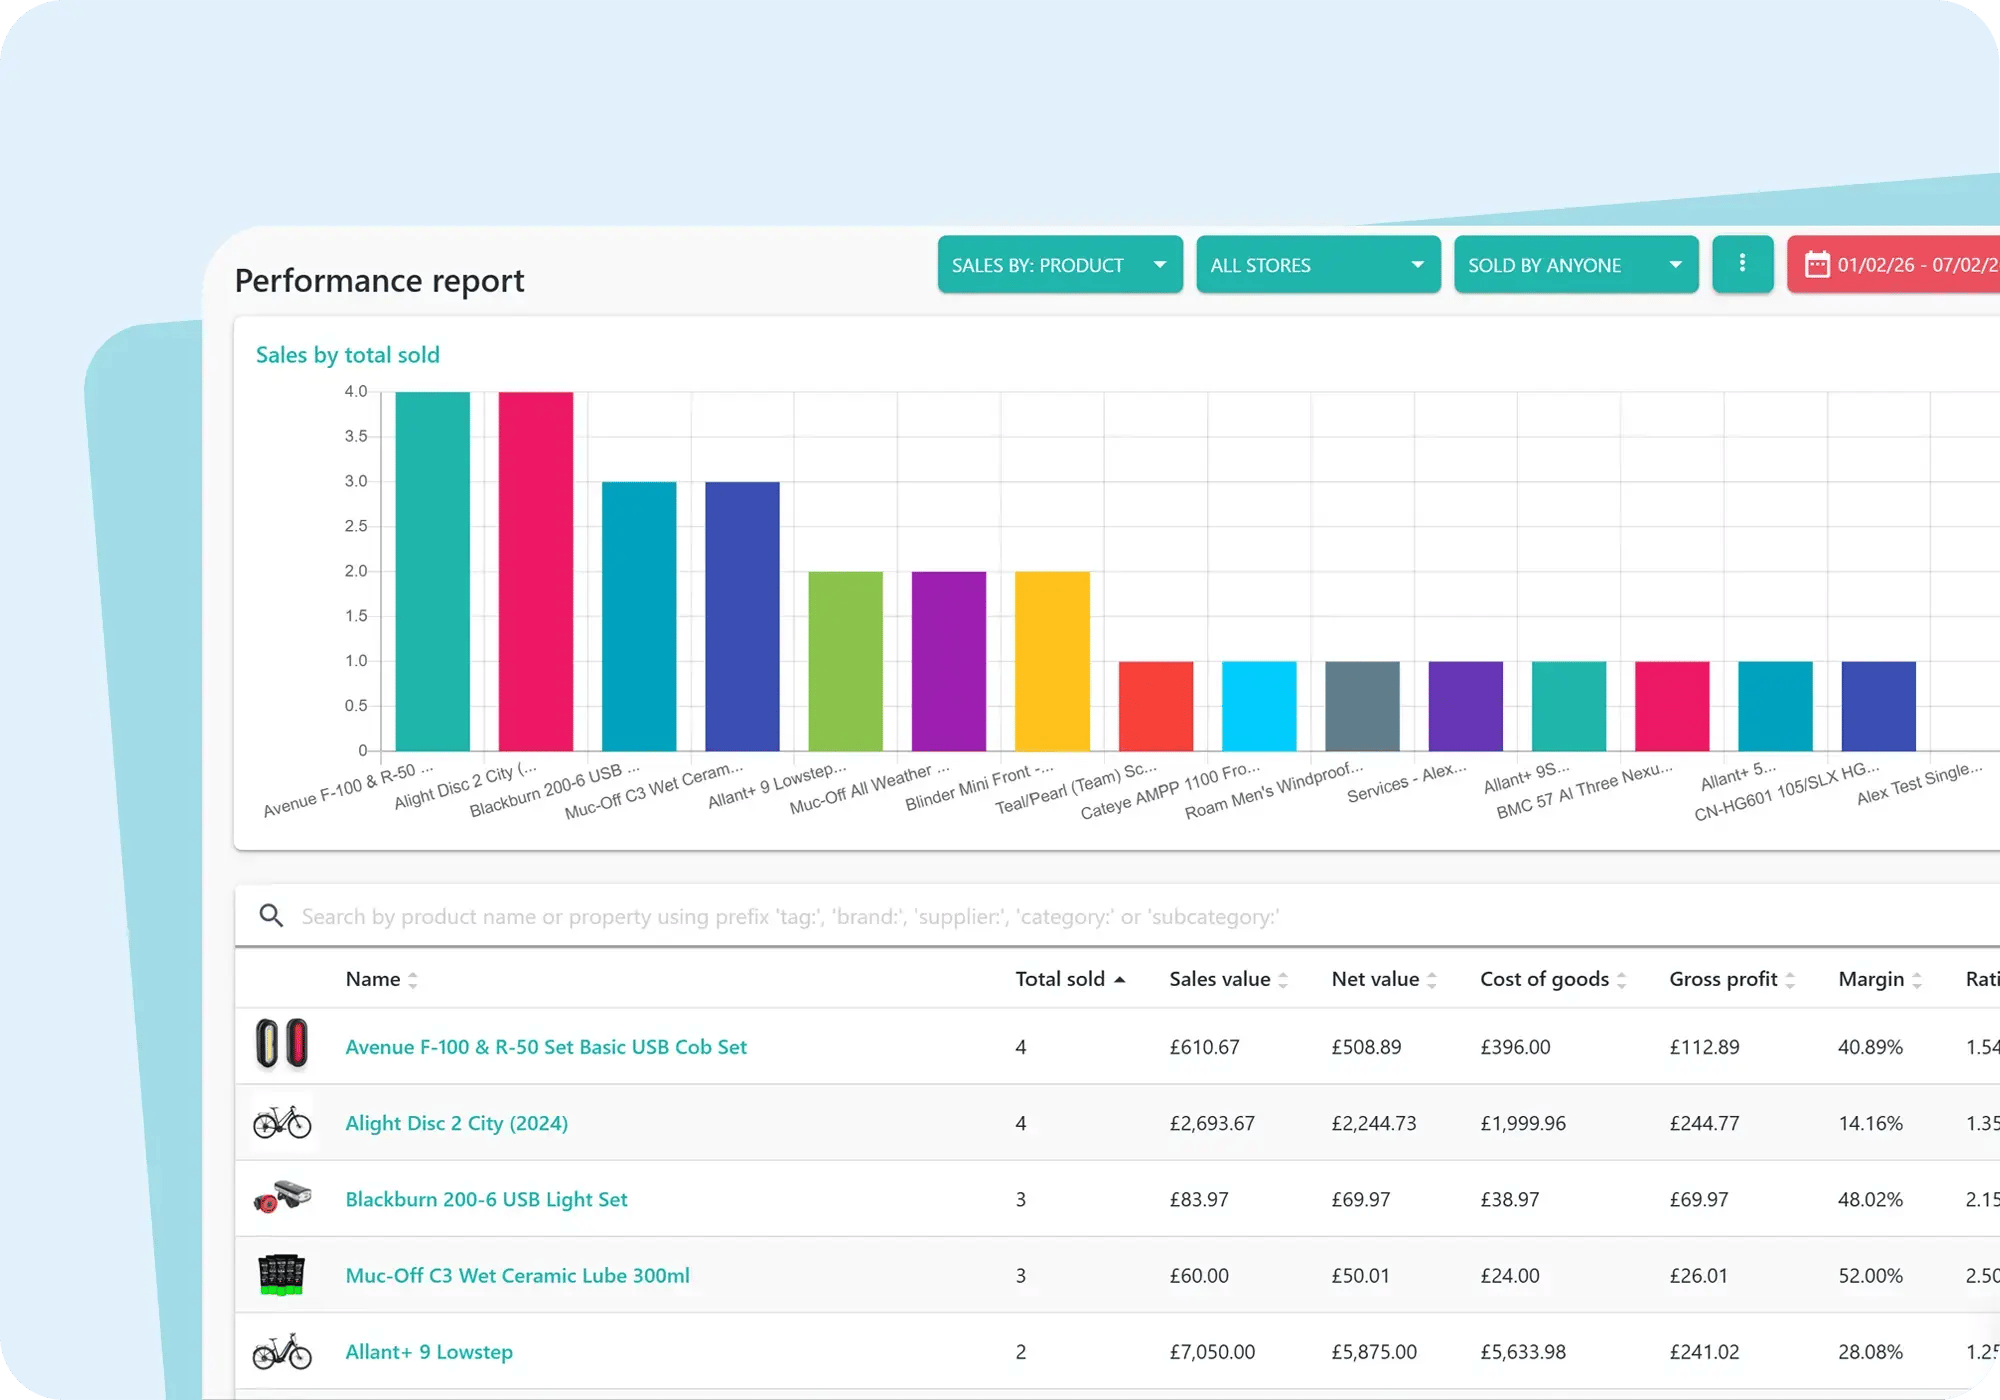Toggle sorting on Gross profit column
The width and height of the screenshot is (2000, 1400).
point(1790,979)
